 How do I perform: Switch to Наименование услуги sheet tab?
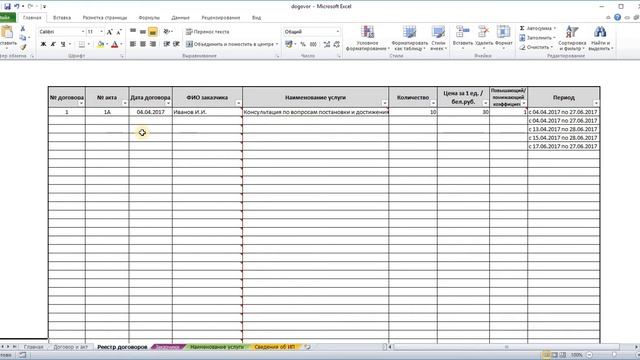(217, 347)
